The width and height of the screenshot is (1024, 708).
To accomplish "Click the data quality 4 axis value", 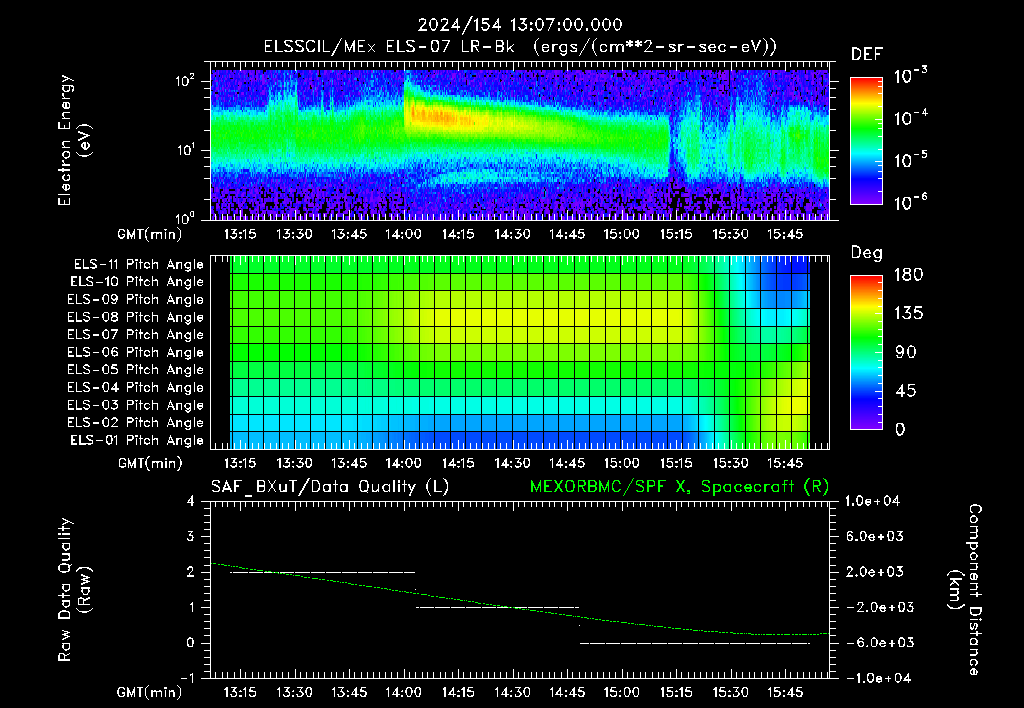I will pyautogui.click(x=191, y=501).
